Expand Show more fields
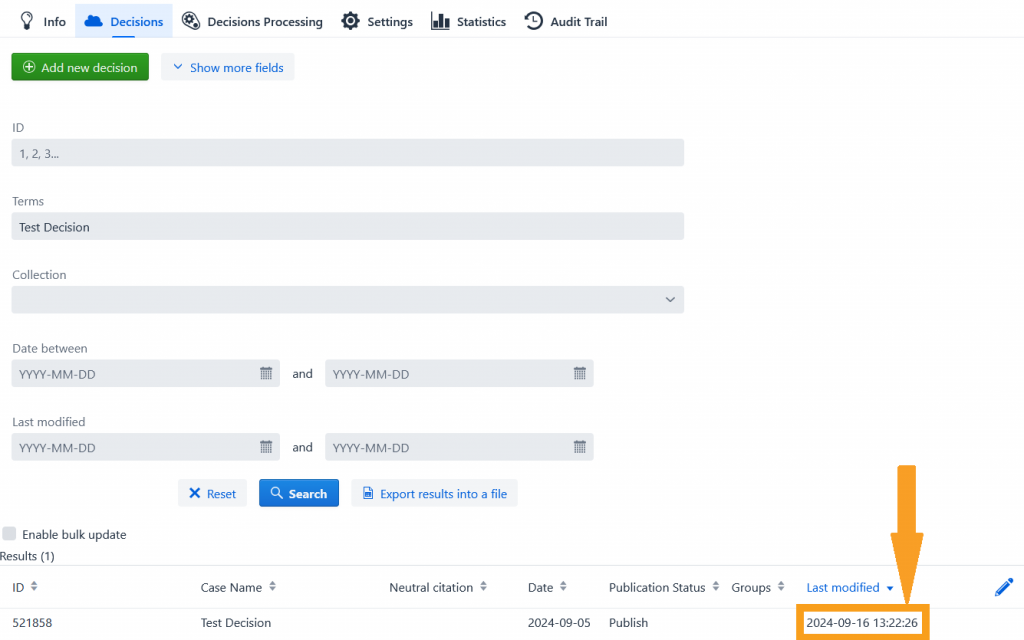This screenshot has width=1024, height=640. (227, 68)
